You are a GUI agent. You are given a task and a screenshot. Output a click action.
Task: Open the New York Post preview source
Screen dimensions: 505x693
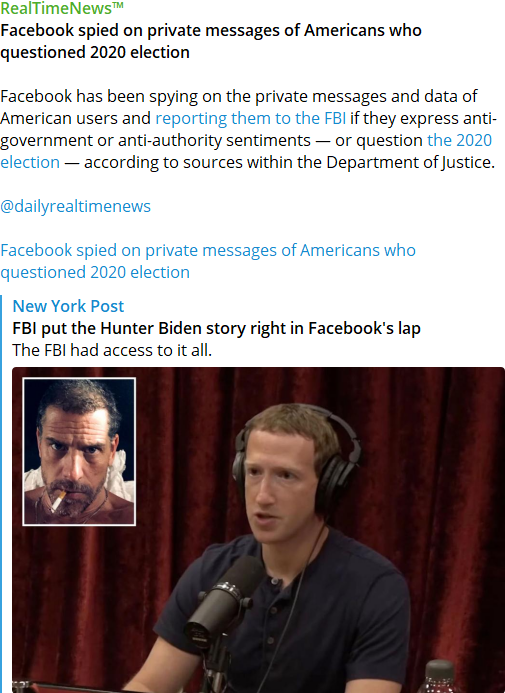pos(68,306)
